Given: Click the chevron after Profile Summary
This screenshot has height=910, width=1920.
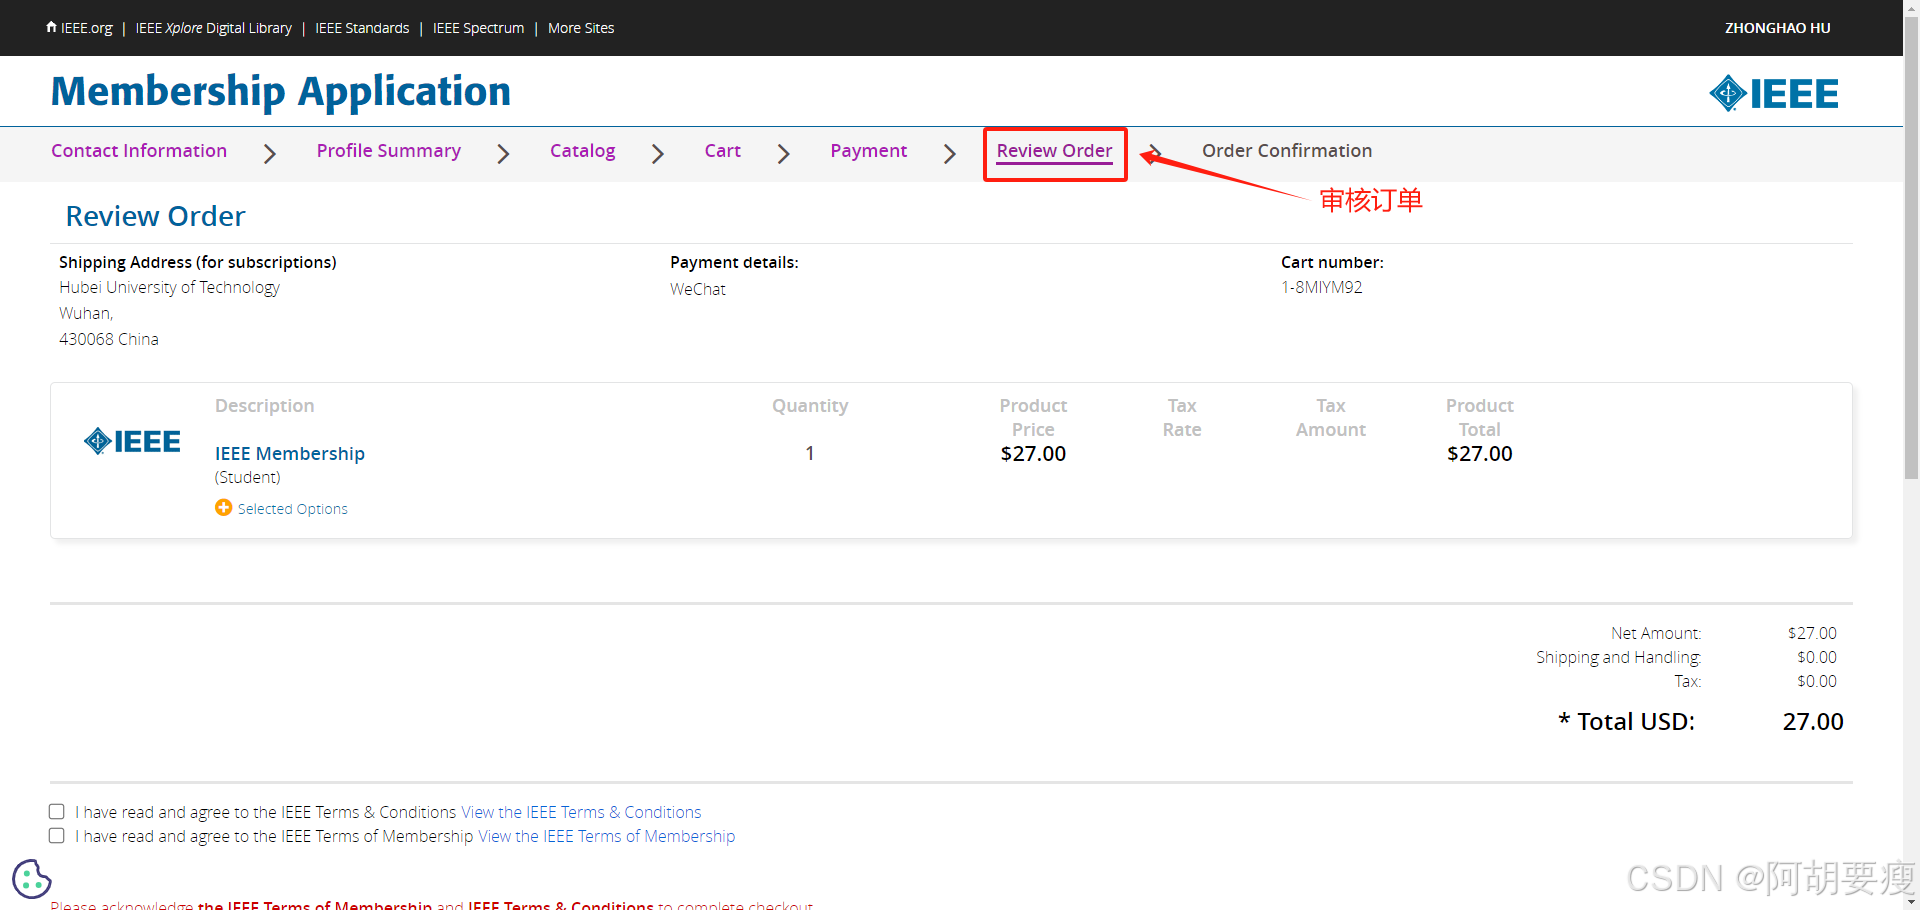Looking at the screenshot, I should (503, 153).
